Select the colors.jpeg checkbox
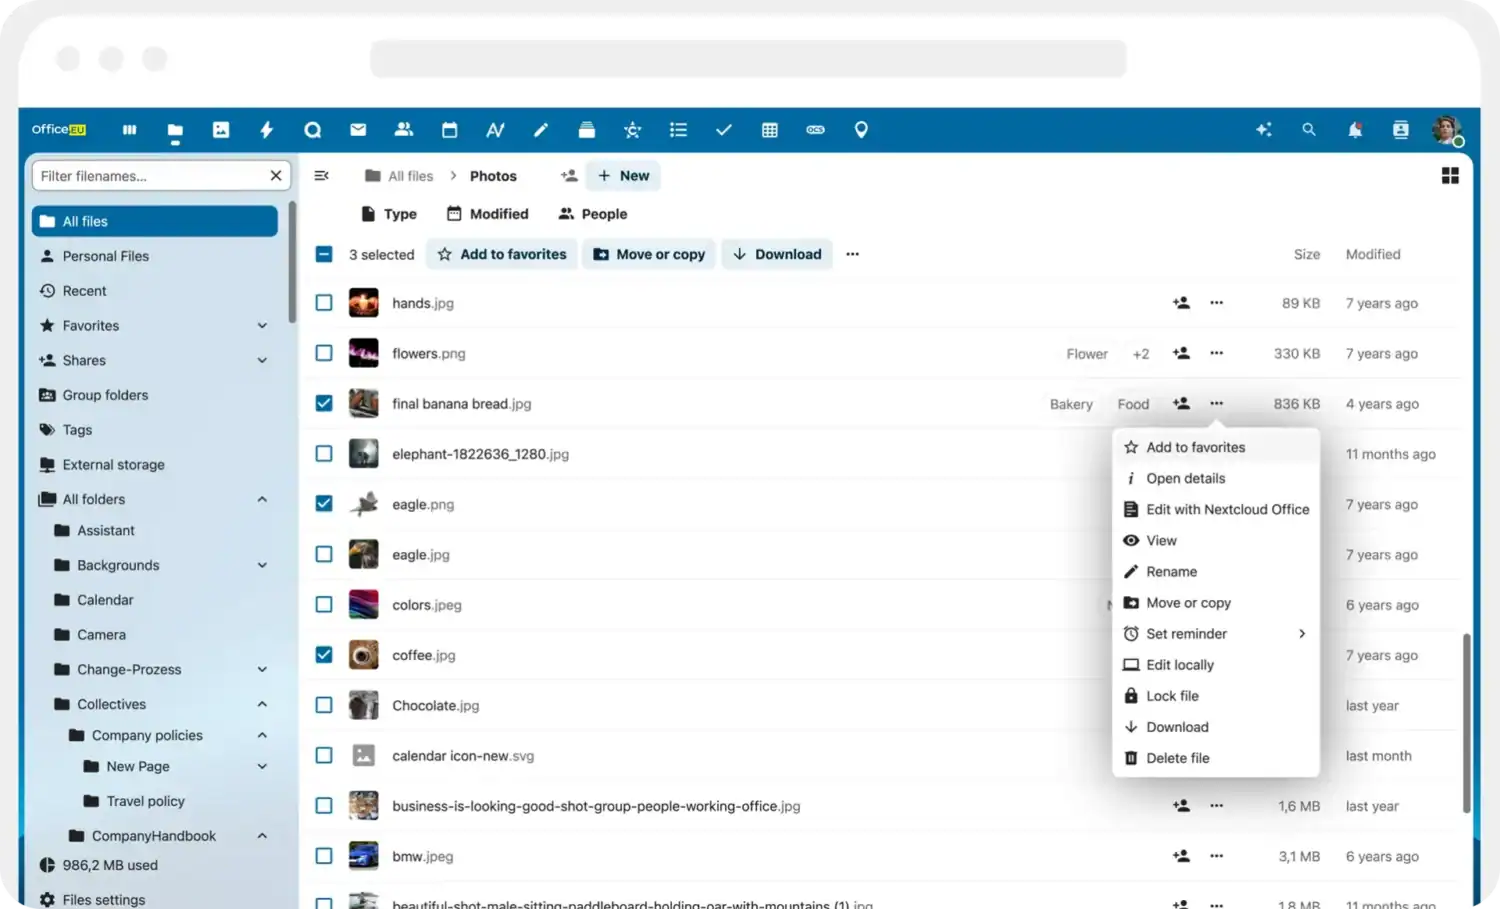 coord(324,605)
